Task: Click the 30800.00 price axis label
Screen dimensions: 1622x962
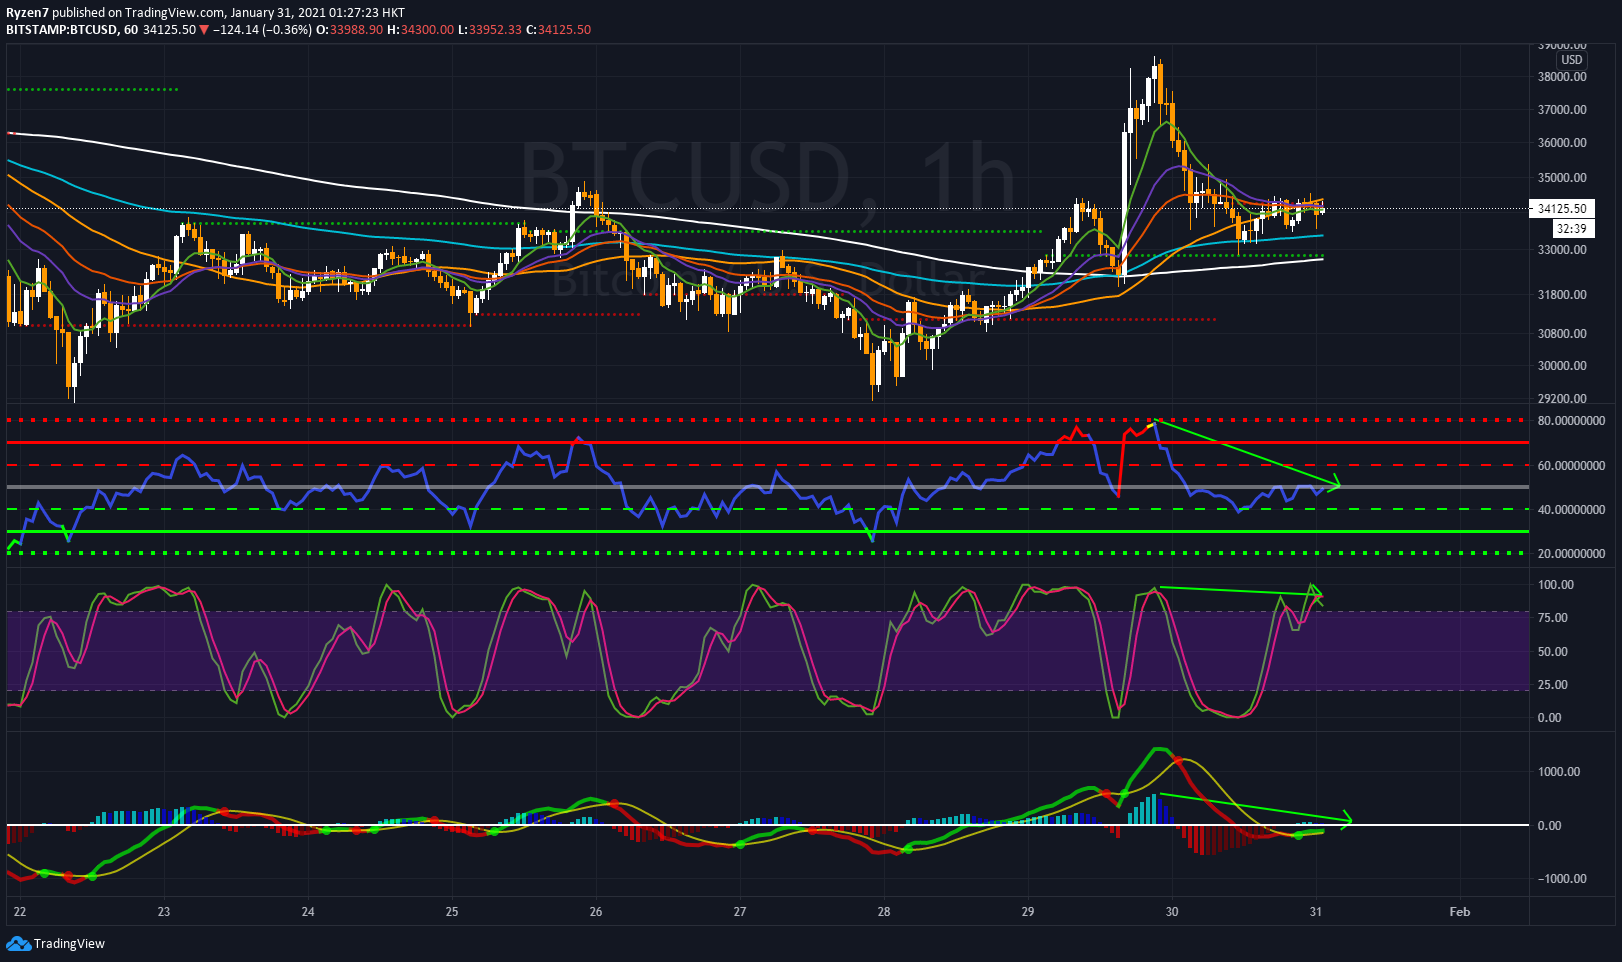Action: [1562, 334]
